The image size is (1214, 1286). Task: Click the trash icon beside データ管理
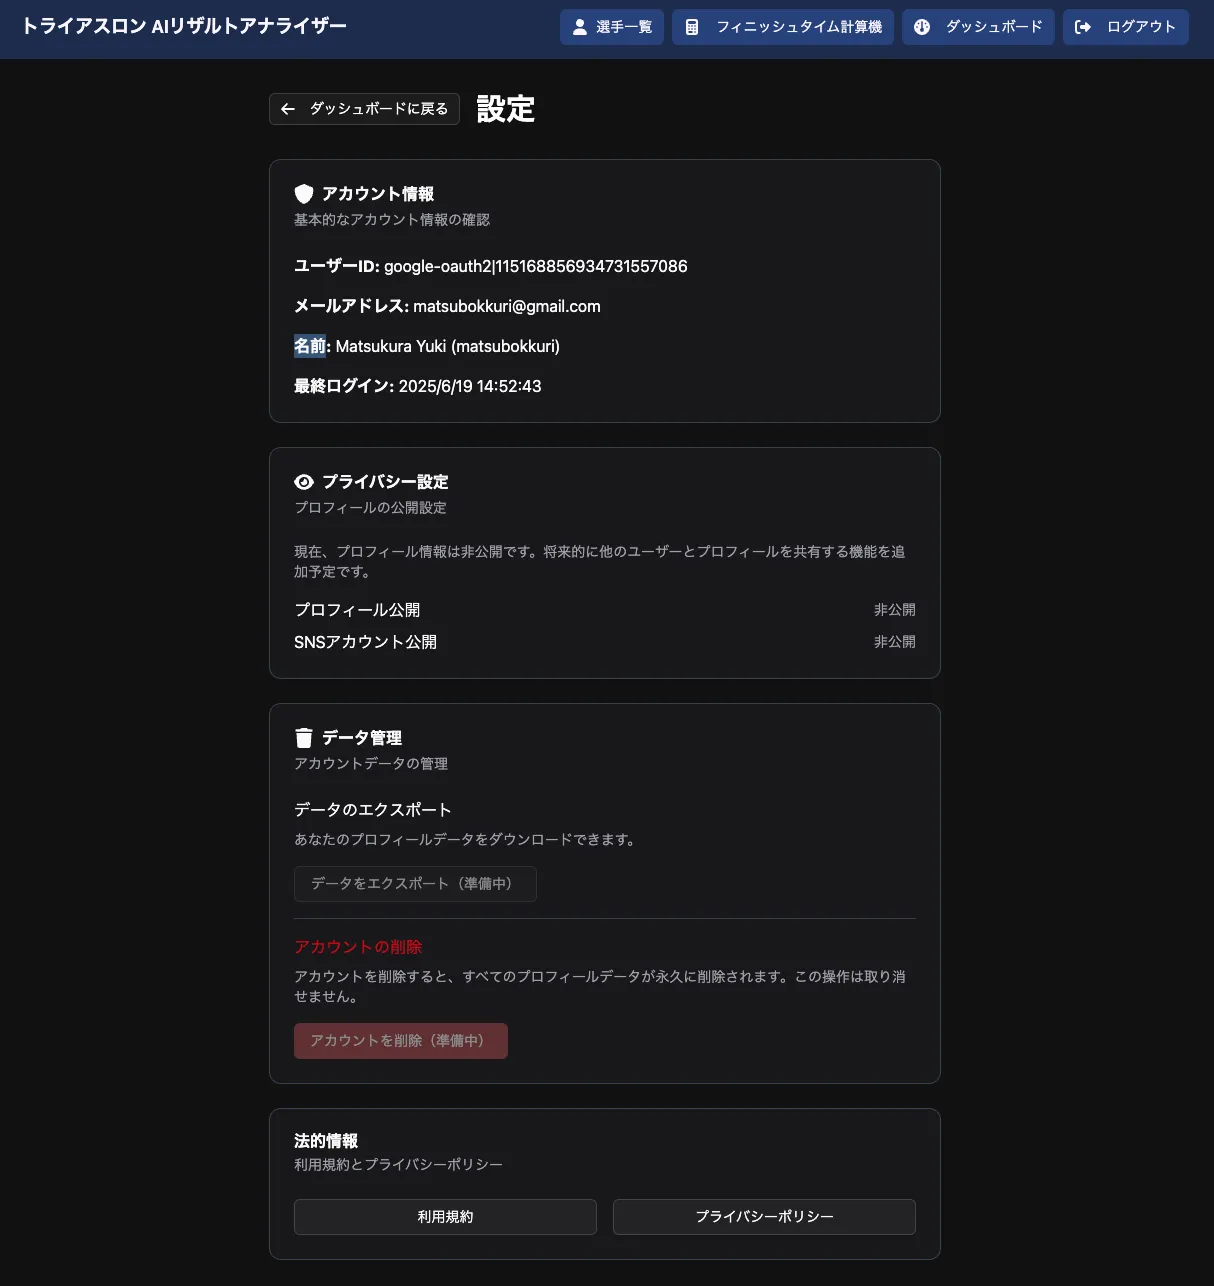304,738
